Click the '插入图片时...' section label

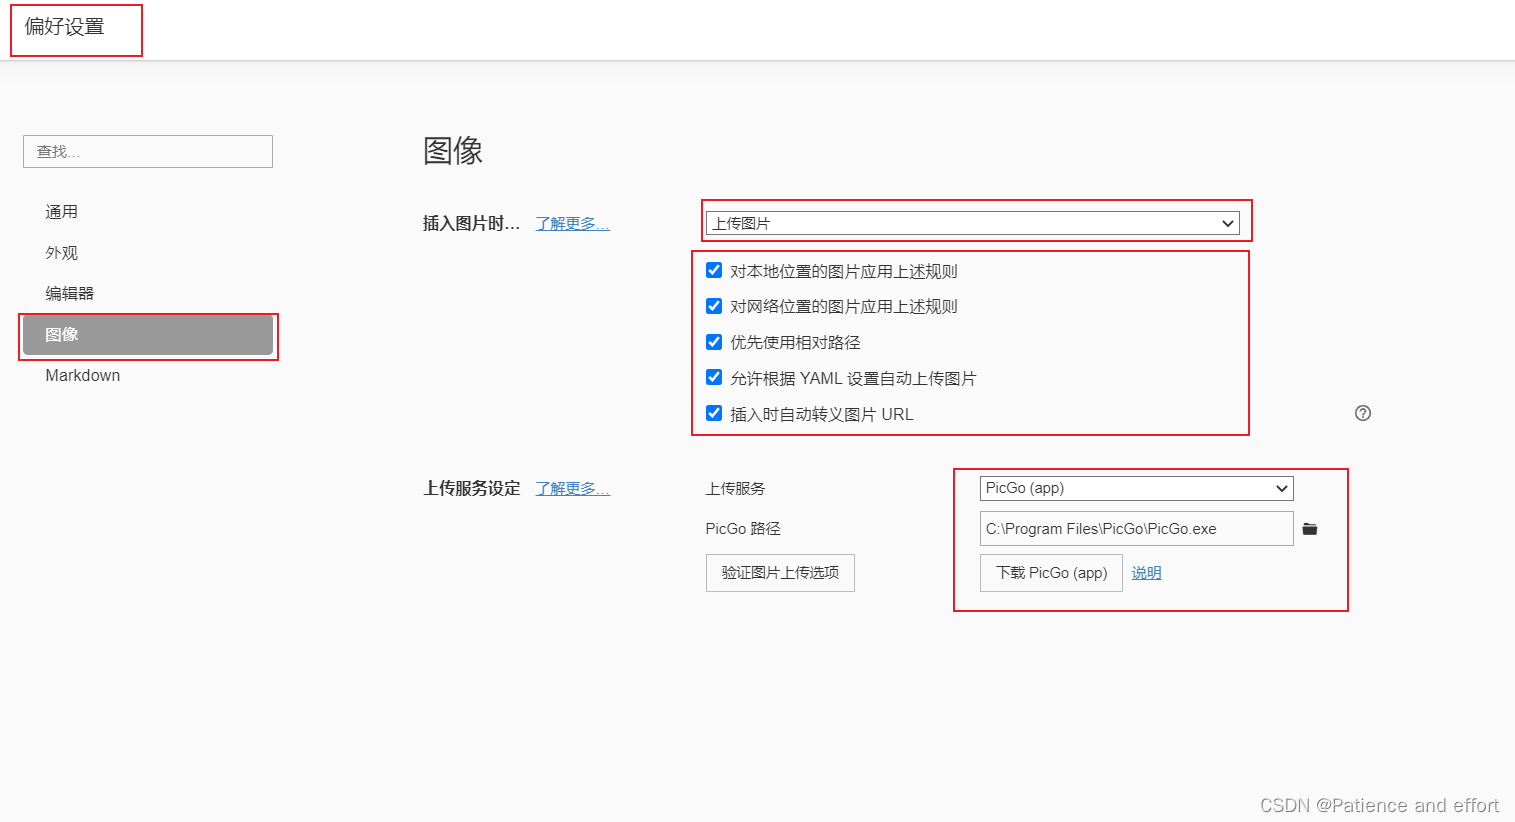(472, 223)
